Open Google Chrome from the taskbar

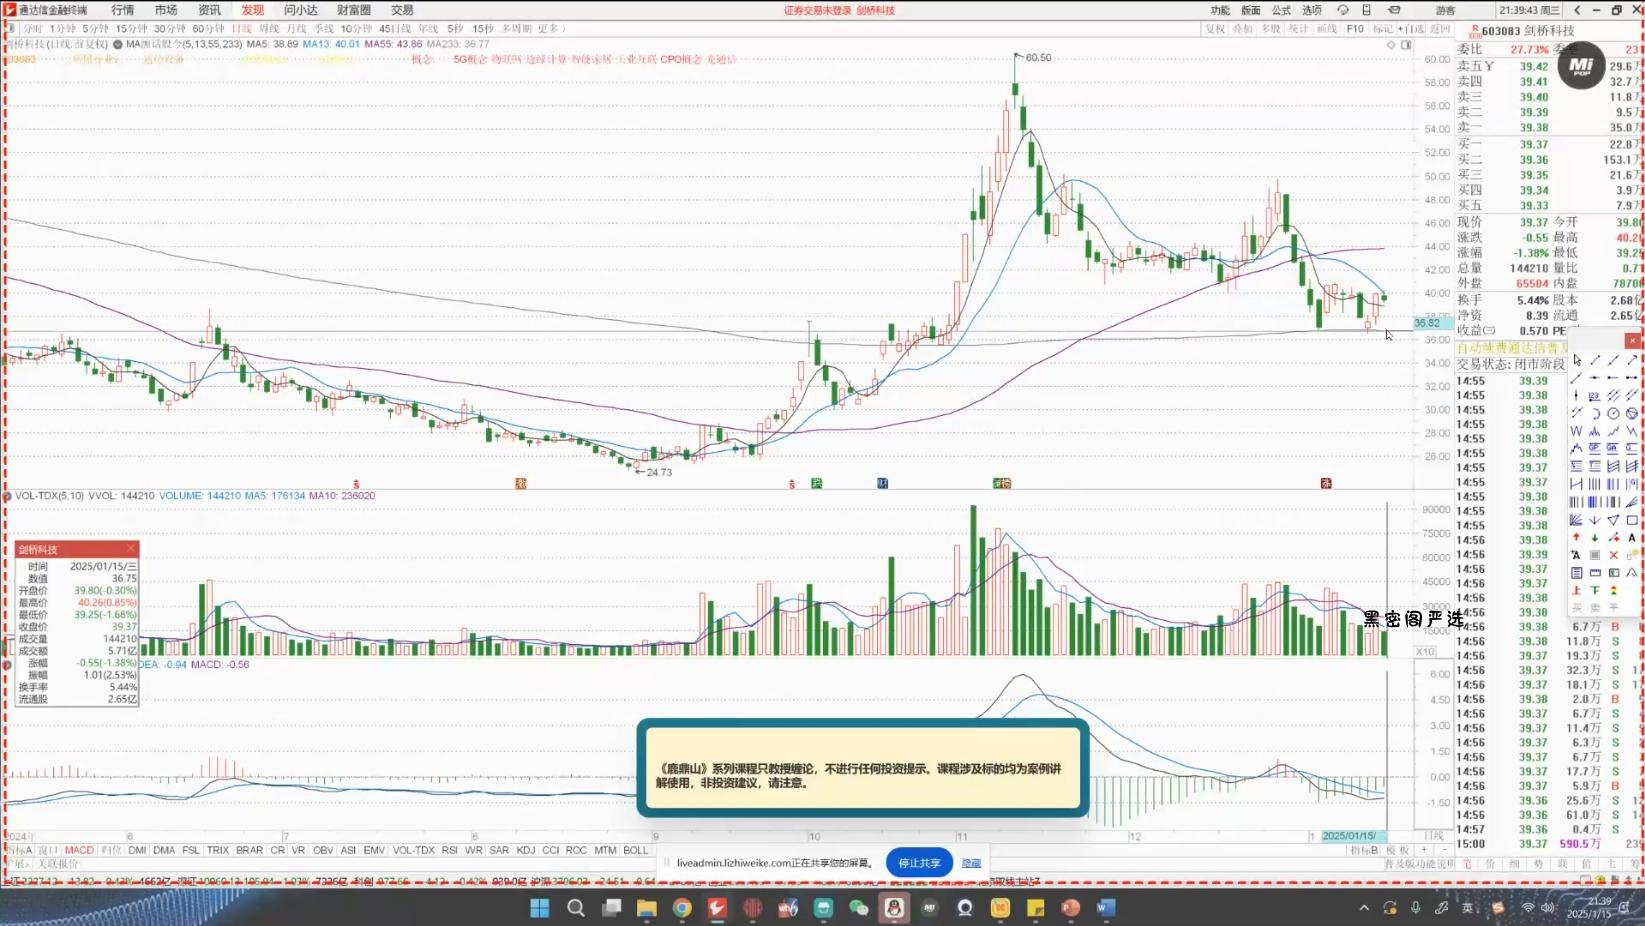coord(682,908)
